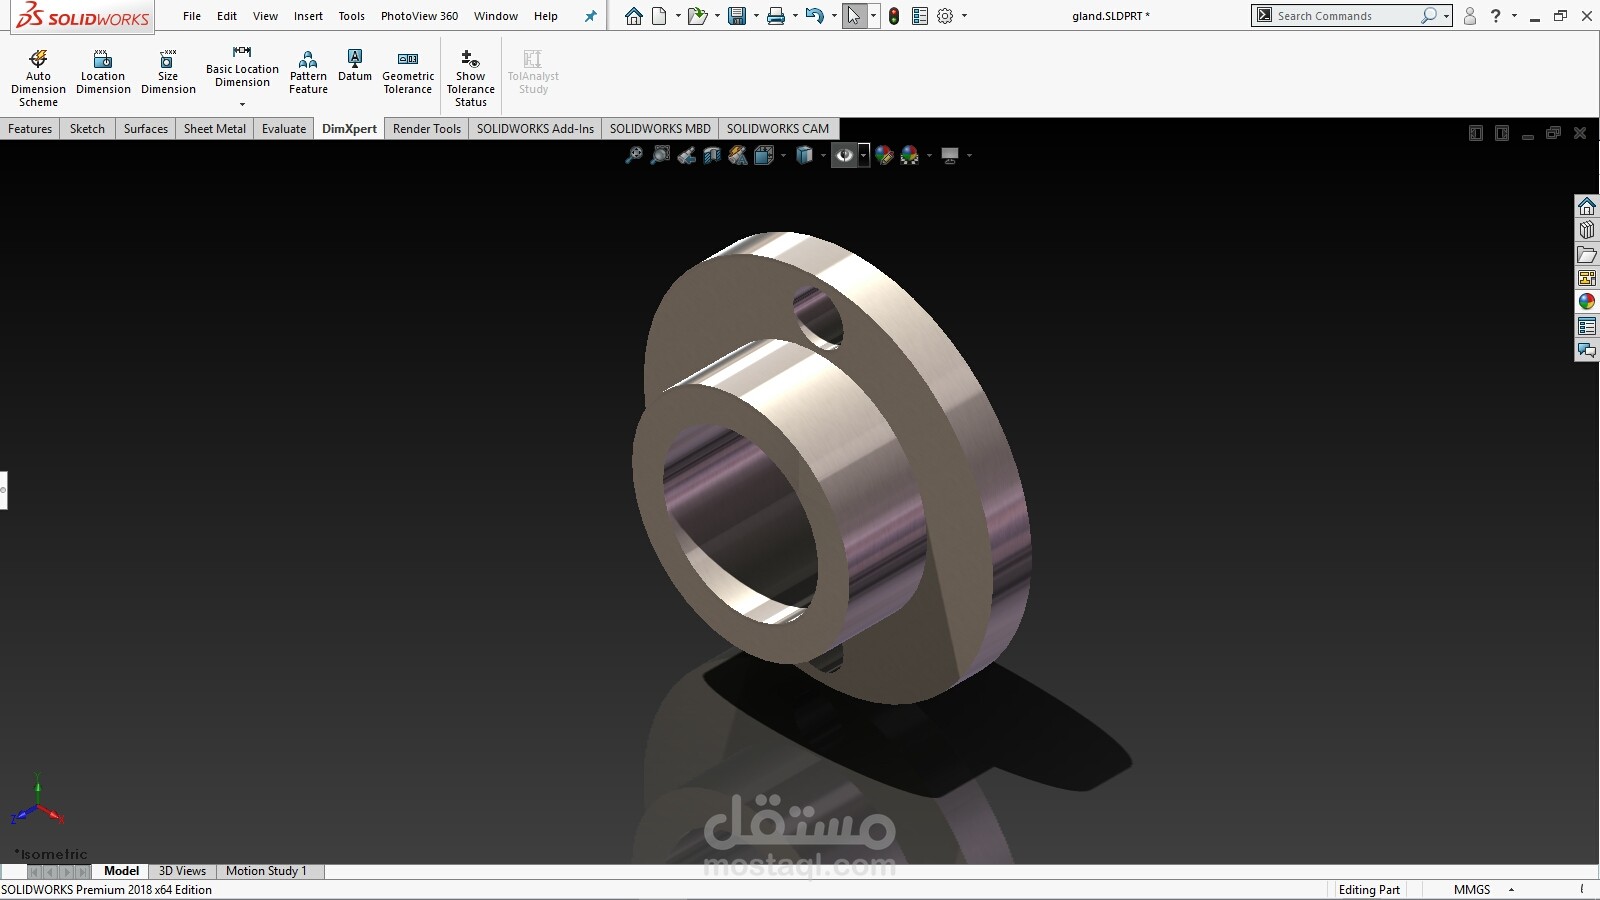Activate the Basic Location Dimension tool
The height and width of the screenshot is (900, 1600).
[242, 67]
